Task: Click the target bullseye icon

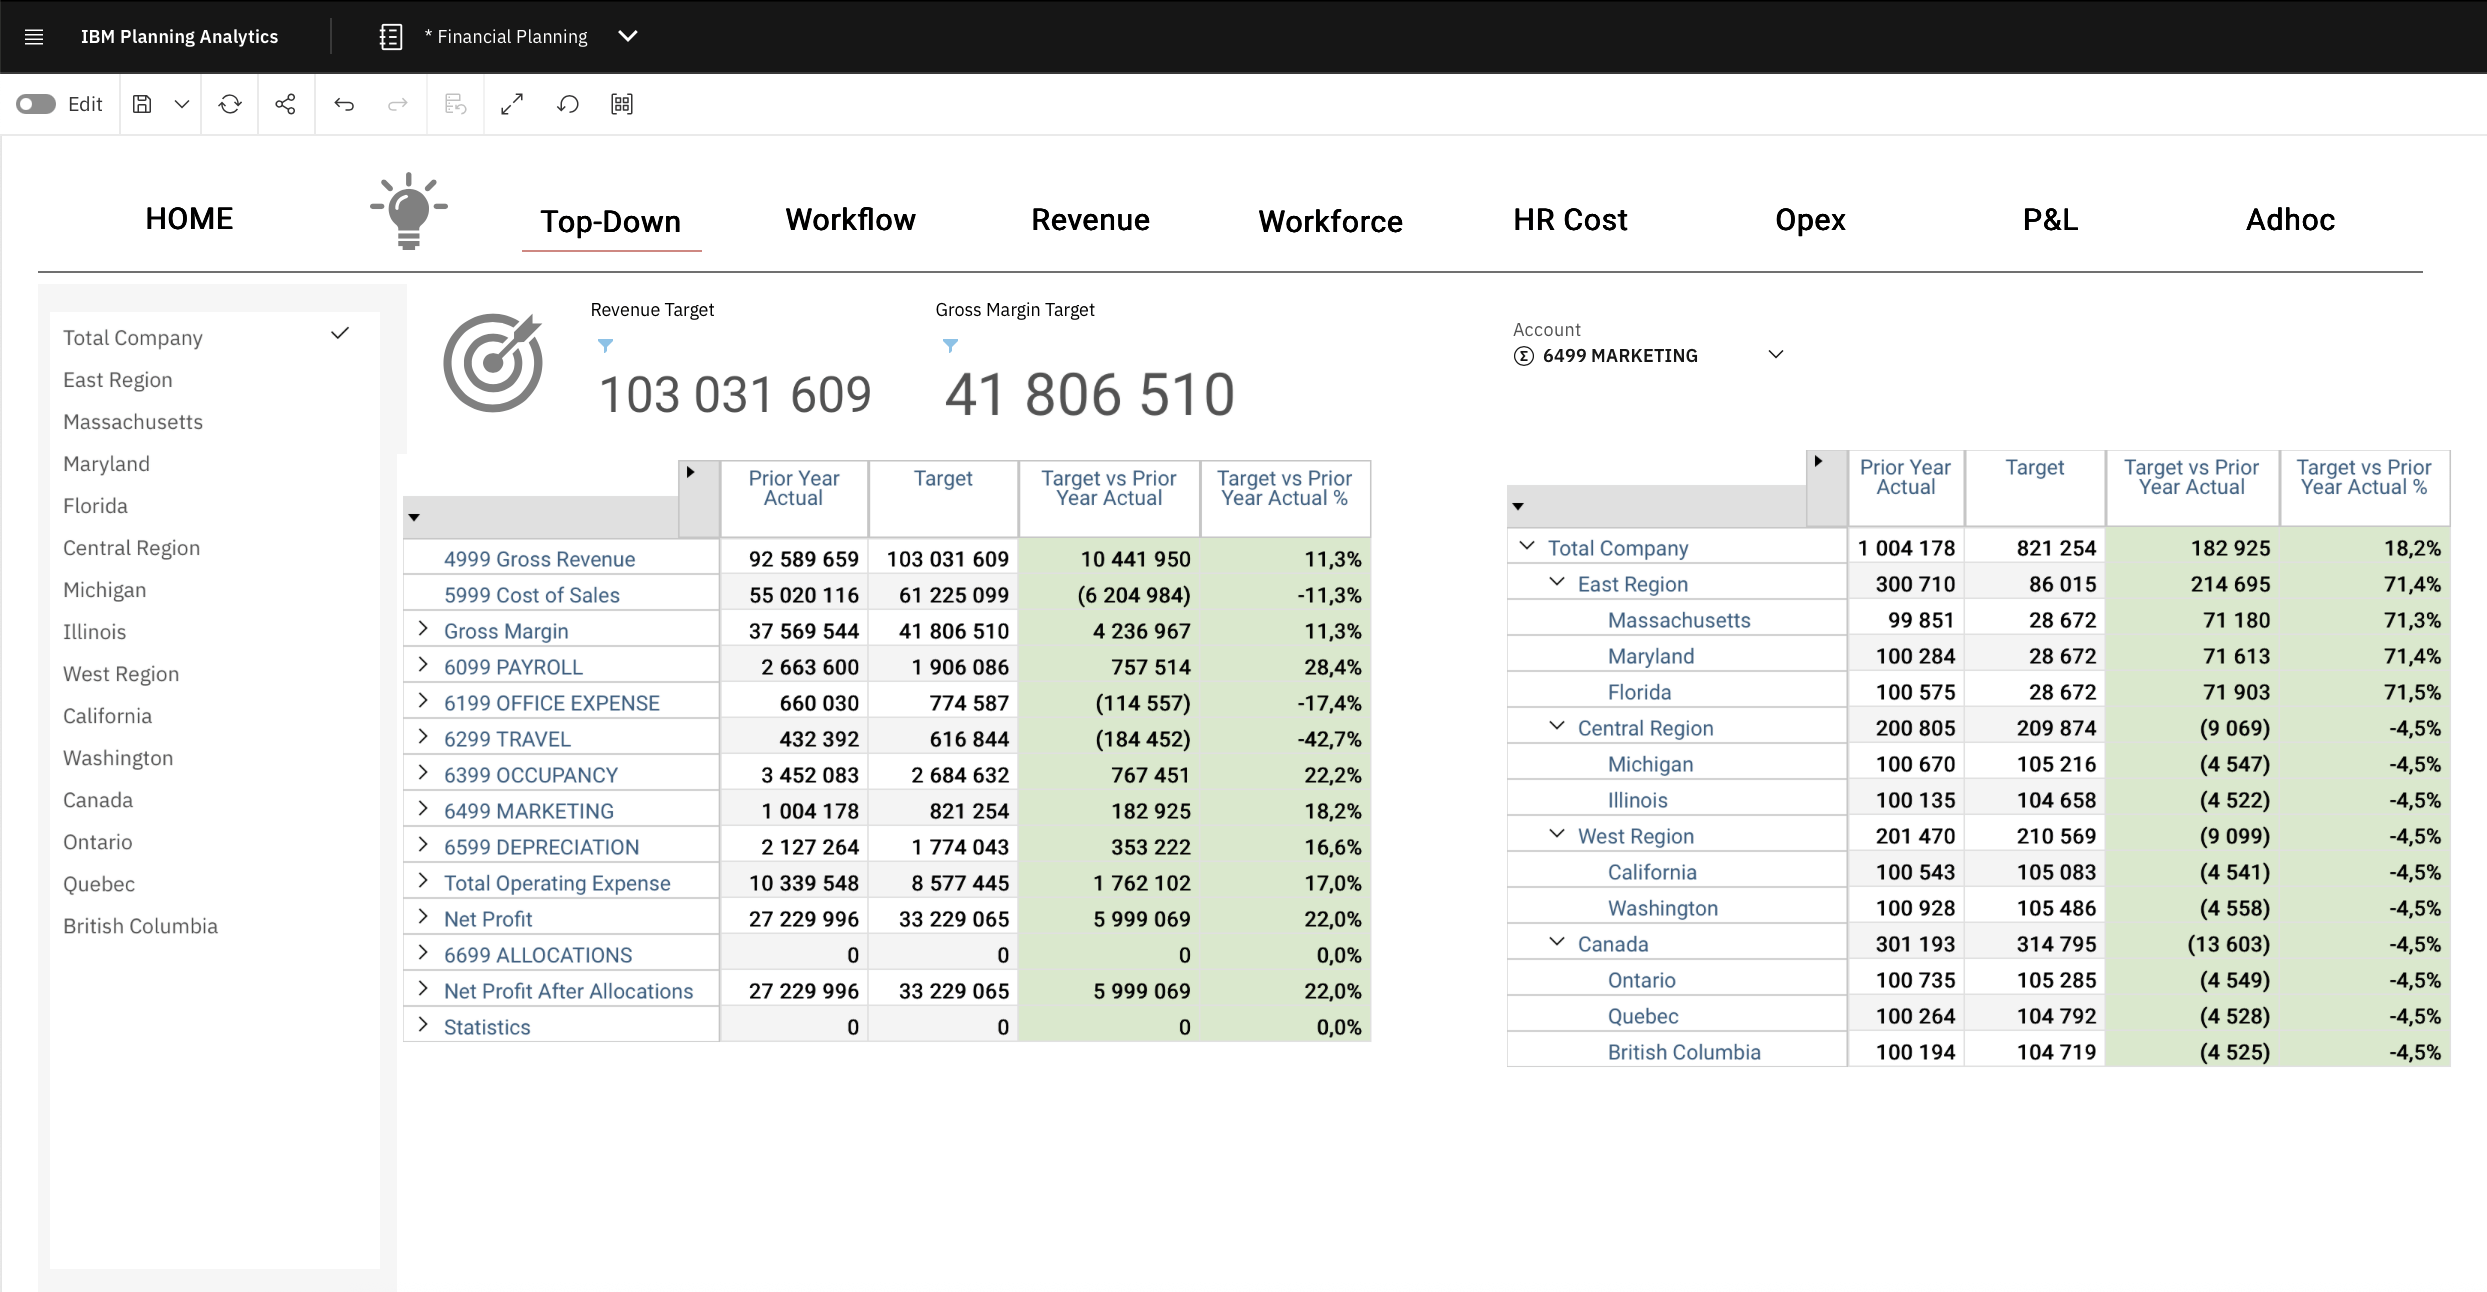Action: pyautogui.click(x=493, y=362)
